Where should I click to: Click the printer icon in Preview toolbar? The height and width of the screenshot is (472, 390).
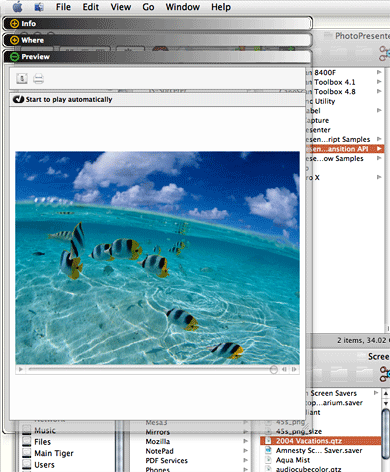[38, 79]
